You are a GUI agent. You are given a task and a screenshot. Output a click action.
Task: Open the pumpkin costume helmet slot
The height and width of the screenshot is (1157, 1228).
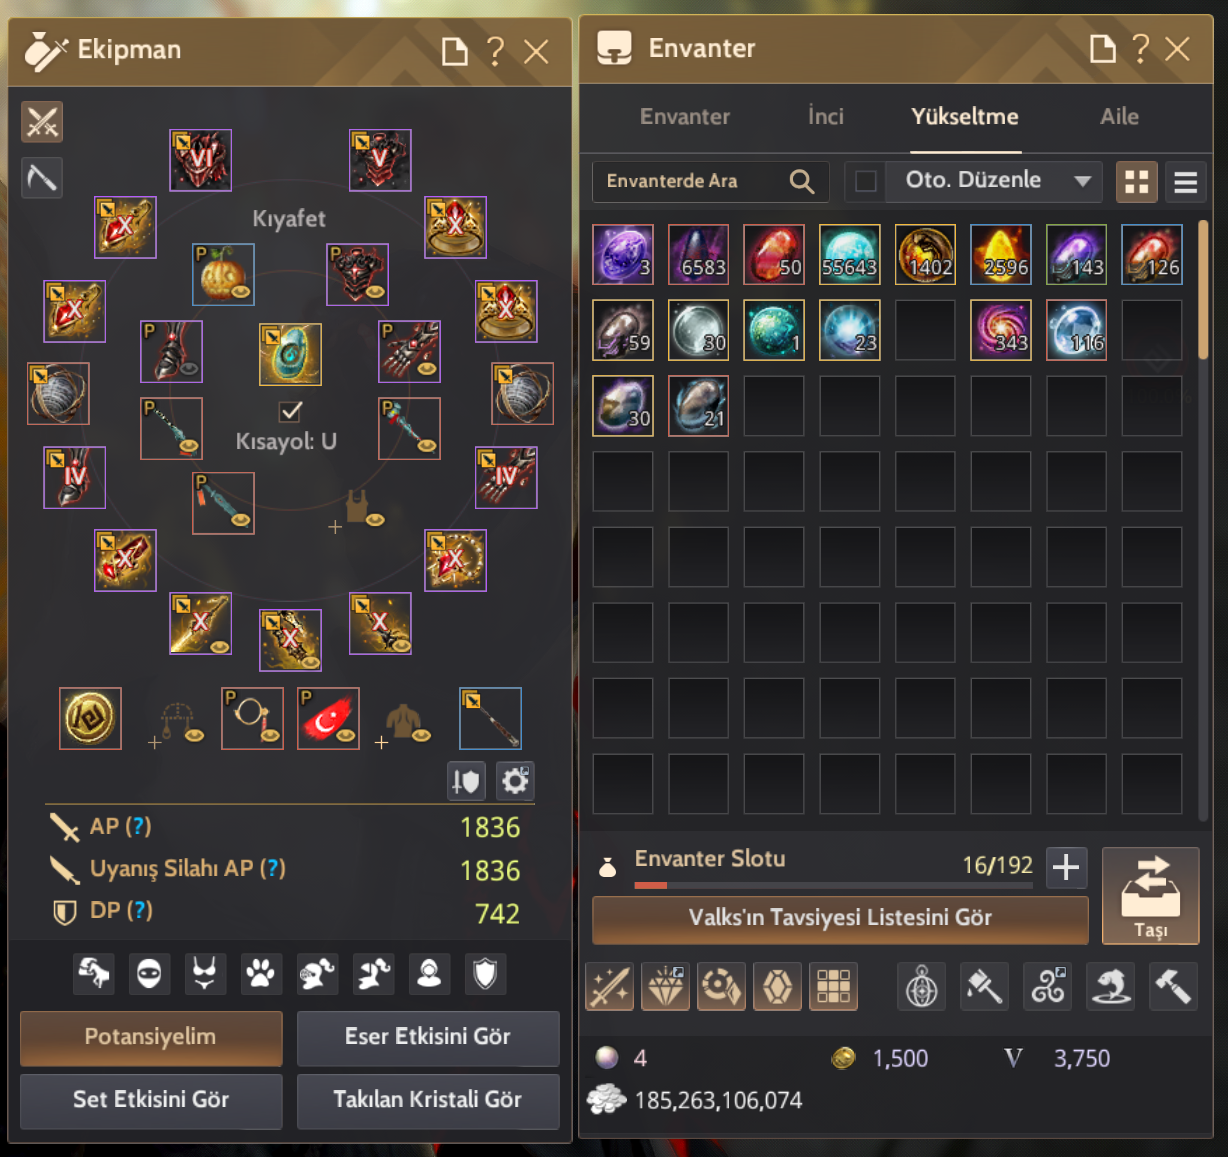(x=223, y=274)
